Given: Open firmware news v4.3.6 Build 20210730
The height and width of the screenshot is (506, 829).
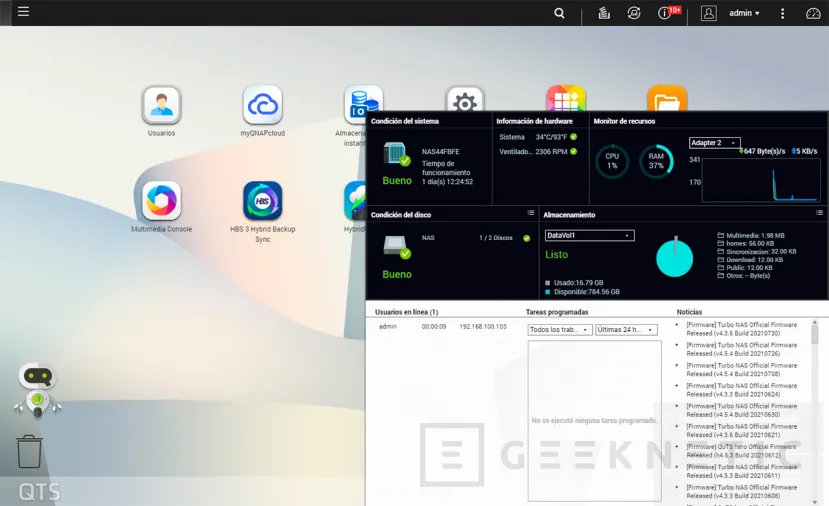Looking at the screenshot, I should [x=741, y=329].
